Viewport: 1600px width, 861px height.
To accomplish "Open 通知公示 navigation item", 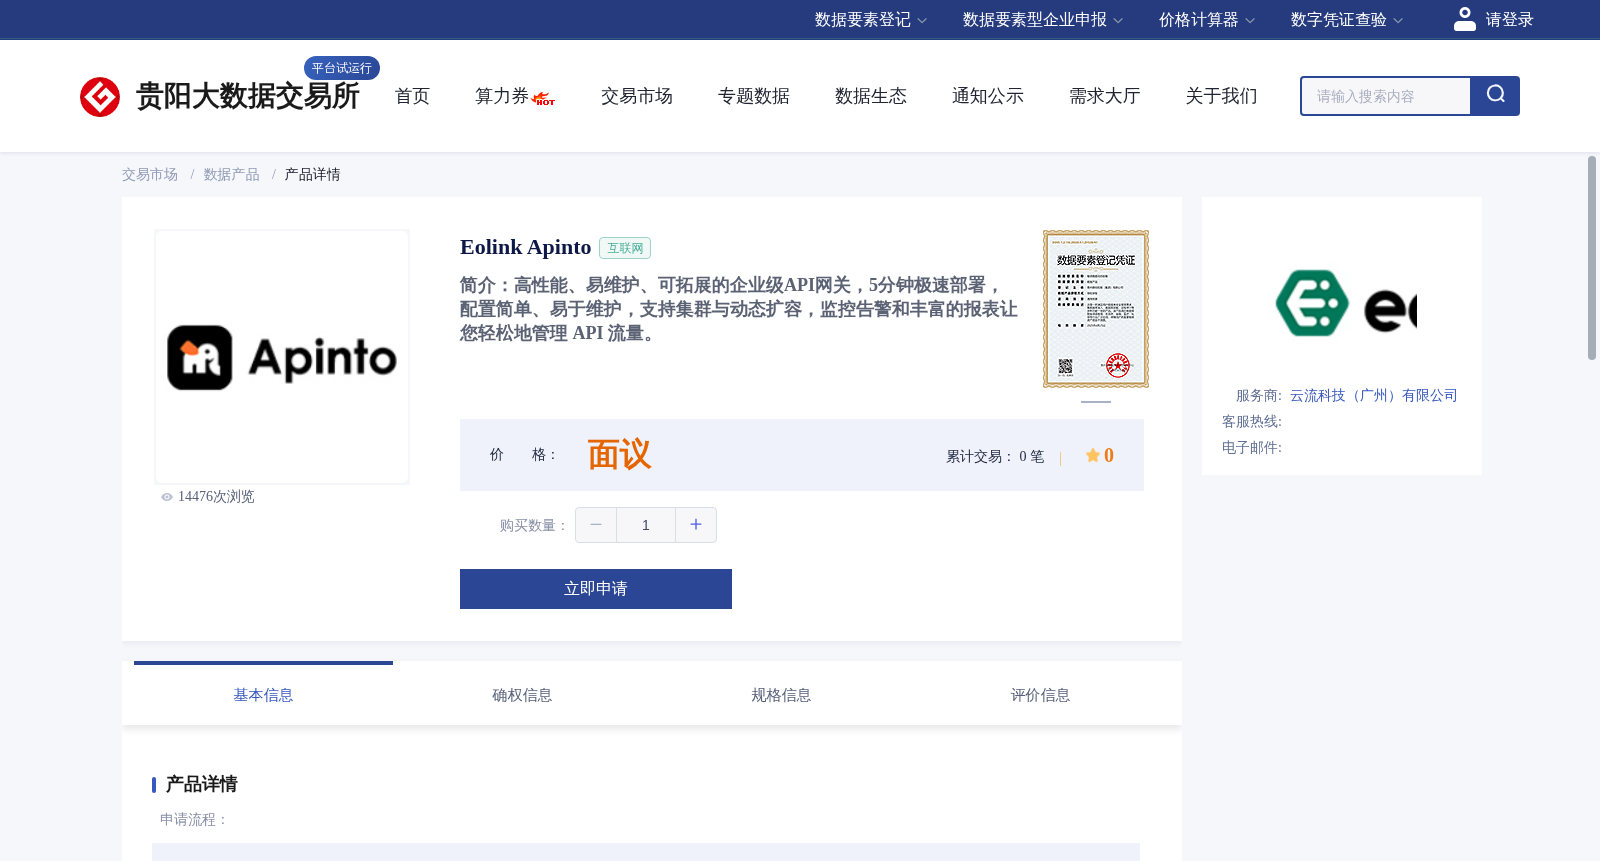I will click(x=988, y=96).
